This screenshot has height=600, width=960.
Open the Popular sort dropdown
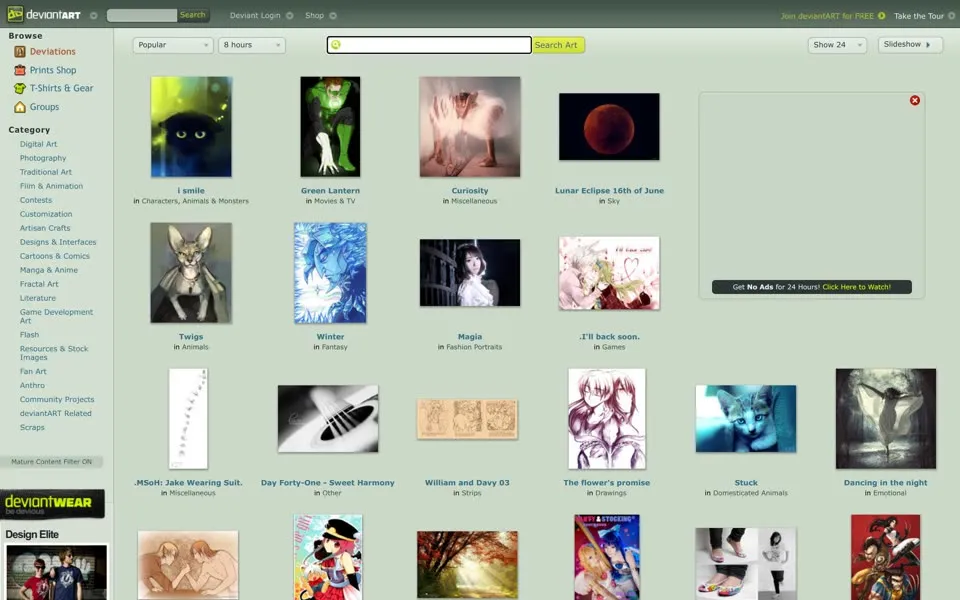[173, 45]
